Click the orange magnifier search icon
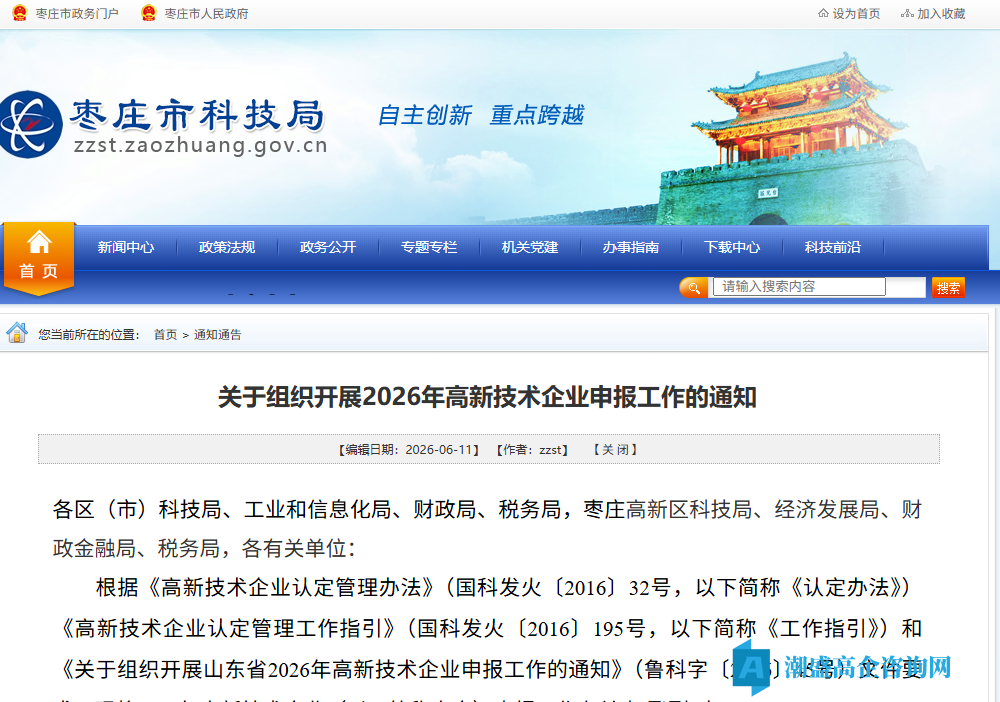This screenshot has height=702, width=1000. tap(693, 288)
